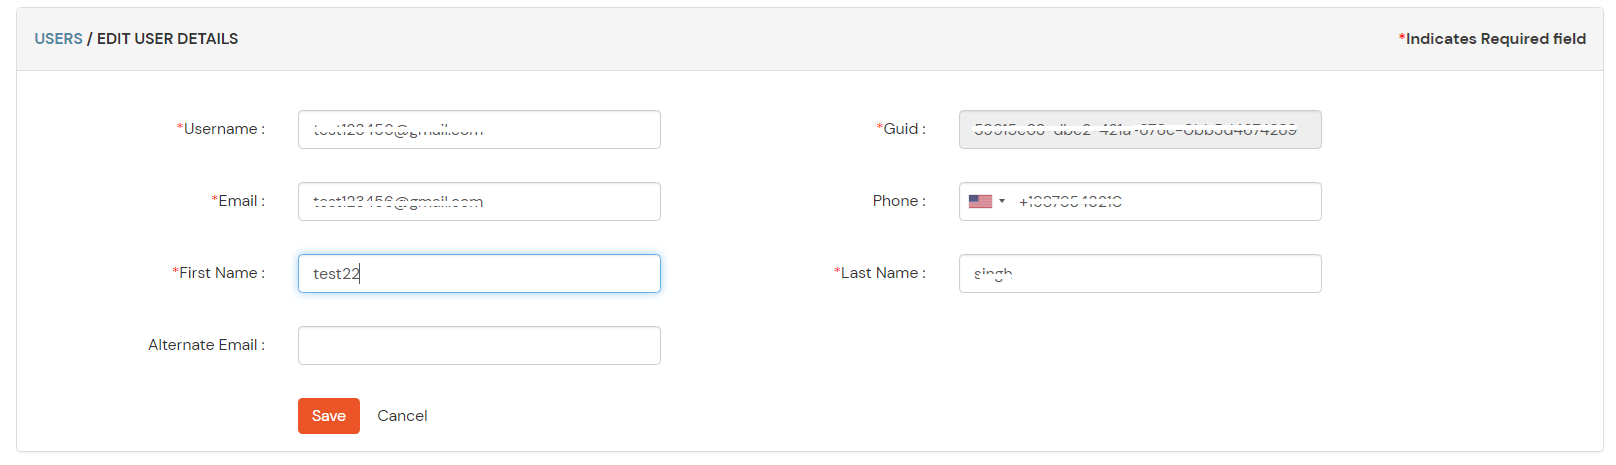Click the Phone label text
Image resolution: width=1616 pixels, height=465 pixels.
click(899, 201)
